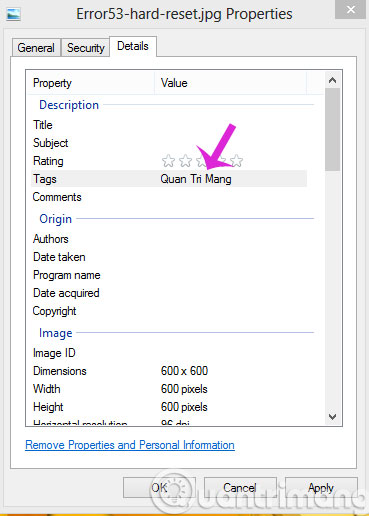Select the Tags property label

click(45, 179)
